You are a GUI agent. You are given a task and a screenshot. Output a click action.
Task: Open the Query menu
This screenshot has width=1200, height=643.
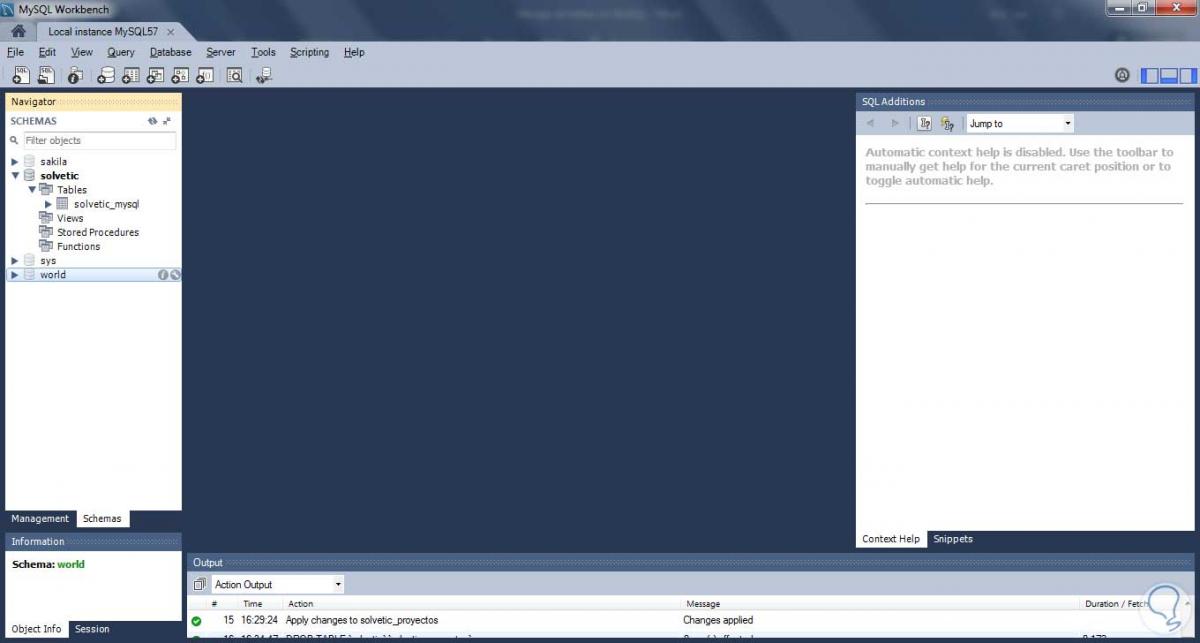point(121,52)
